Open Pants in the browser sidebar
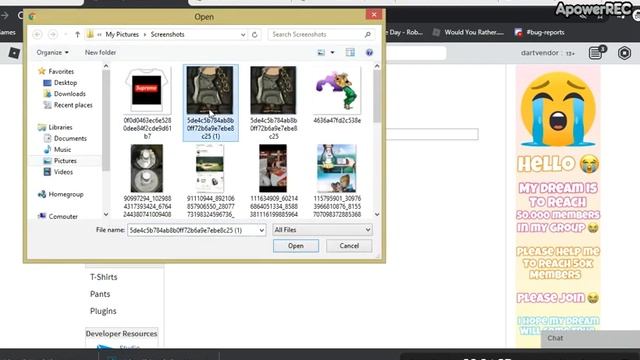Screen dimensions: 640x360 tap(100, 294)
